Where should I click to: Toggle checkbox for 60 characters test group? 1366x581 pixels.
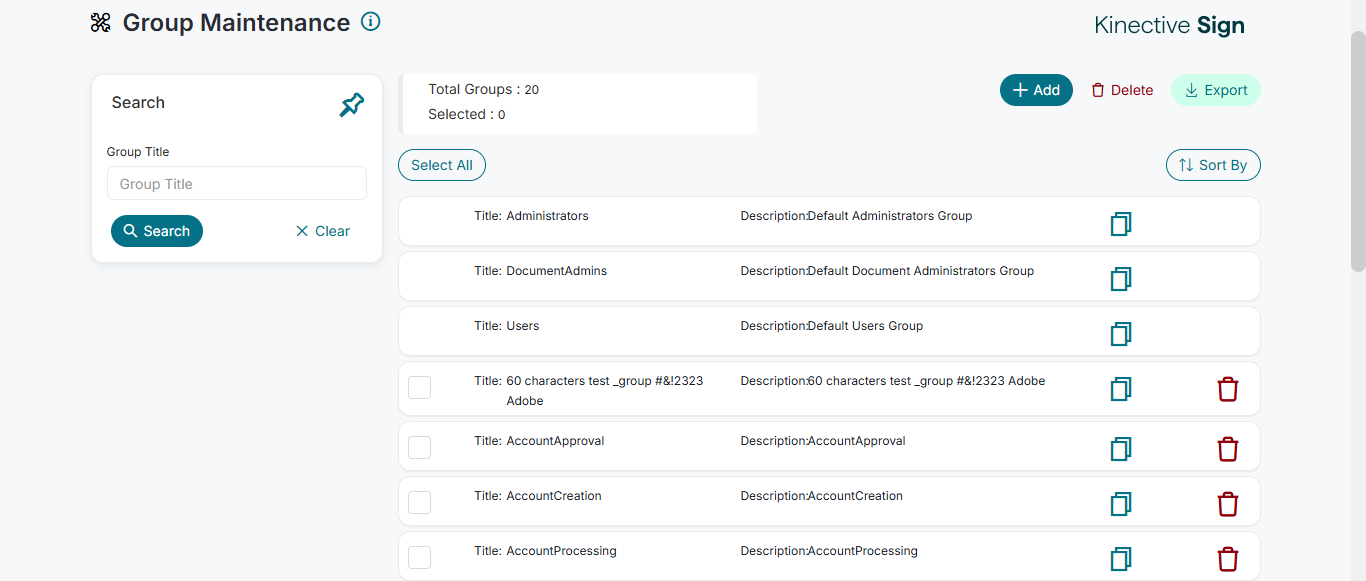(420, 387)
